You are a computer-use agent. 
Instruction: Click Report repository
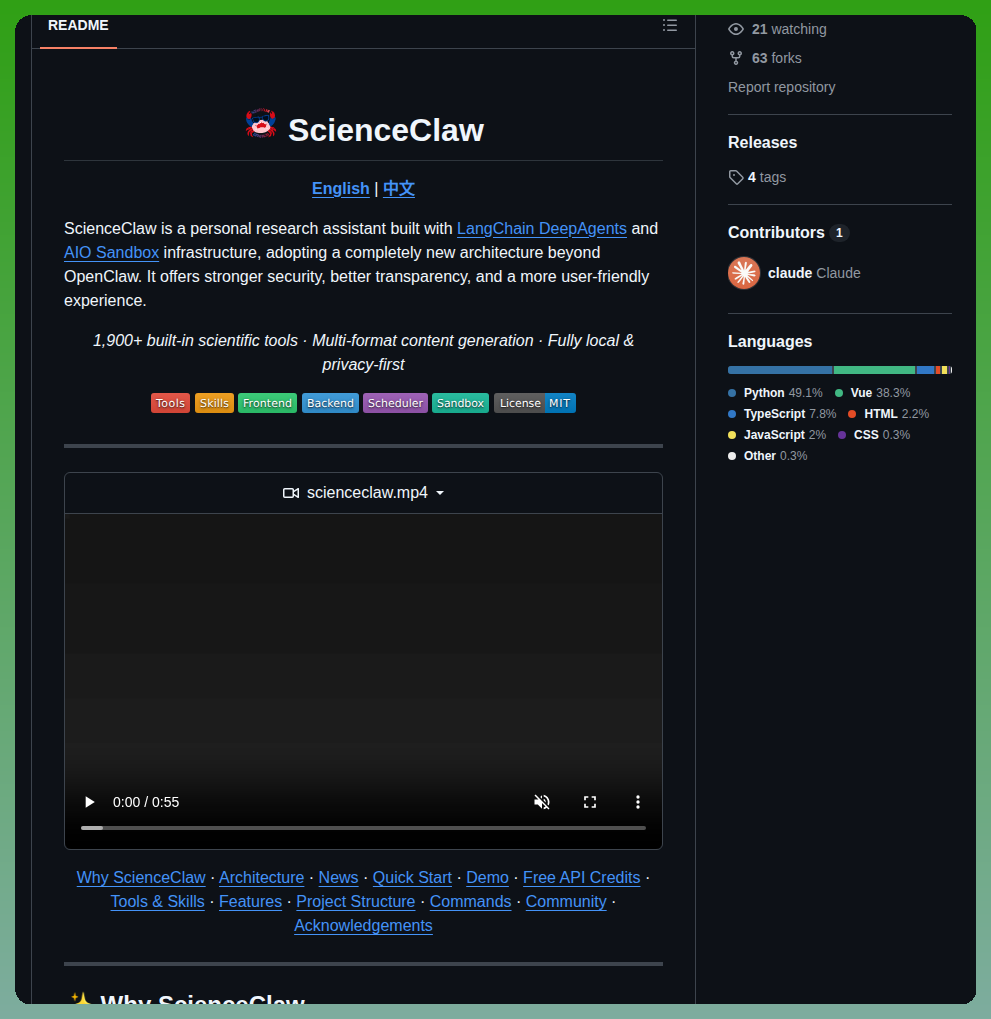click(x=782, y=87)
